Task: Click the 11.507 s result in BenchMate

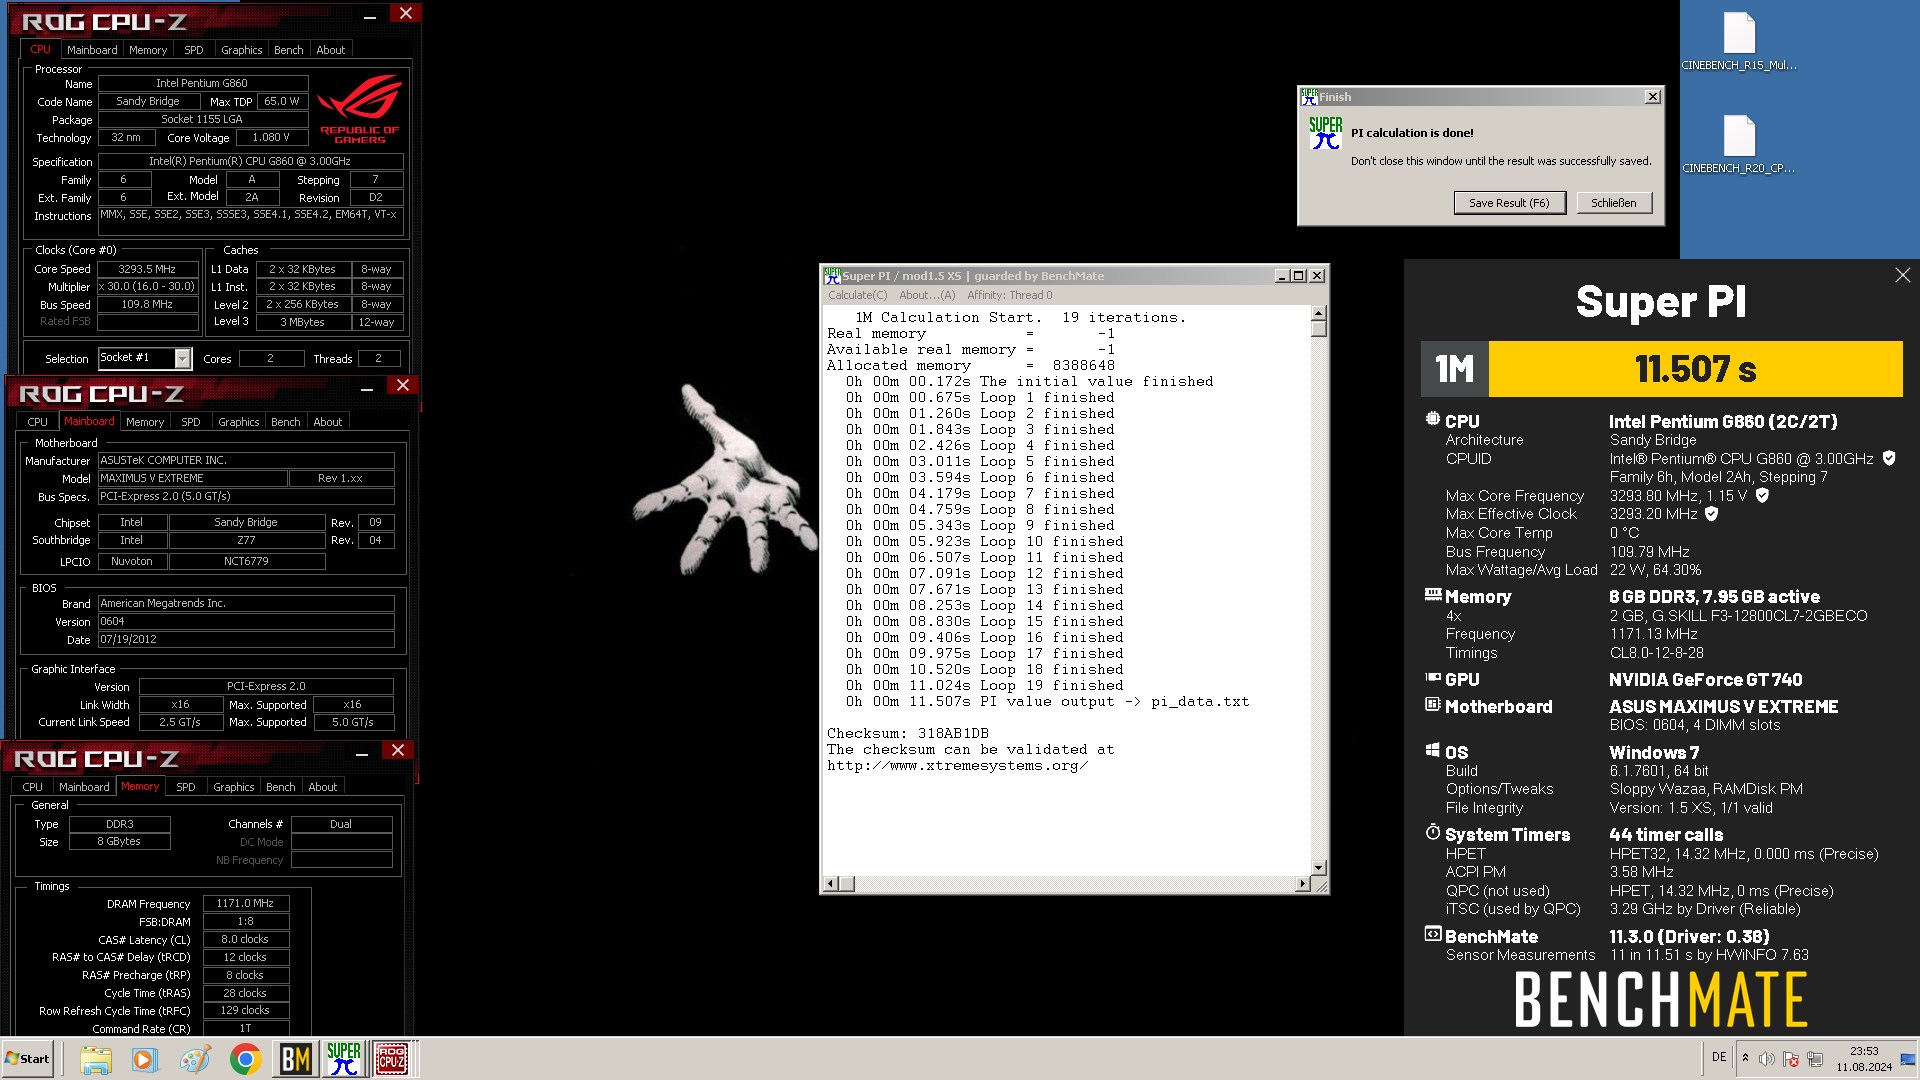Action: pos(1695,369)
